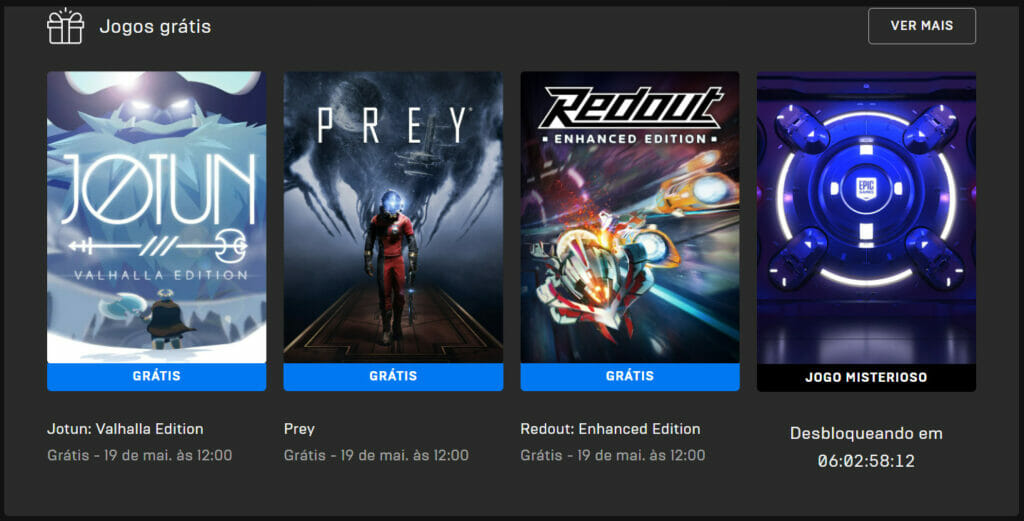Click the Desbloqueando em text
Image resolution: width=1024 pixels, height=521 pixels.
(866, 434)
